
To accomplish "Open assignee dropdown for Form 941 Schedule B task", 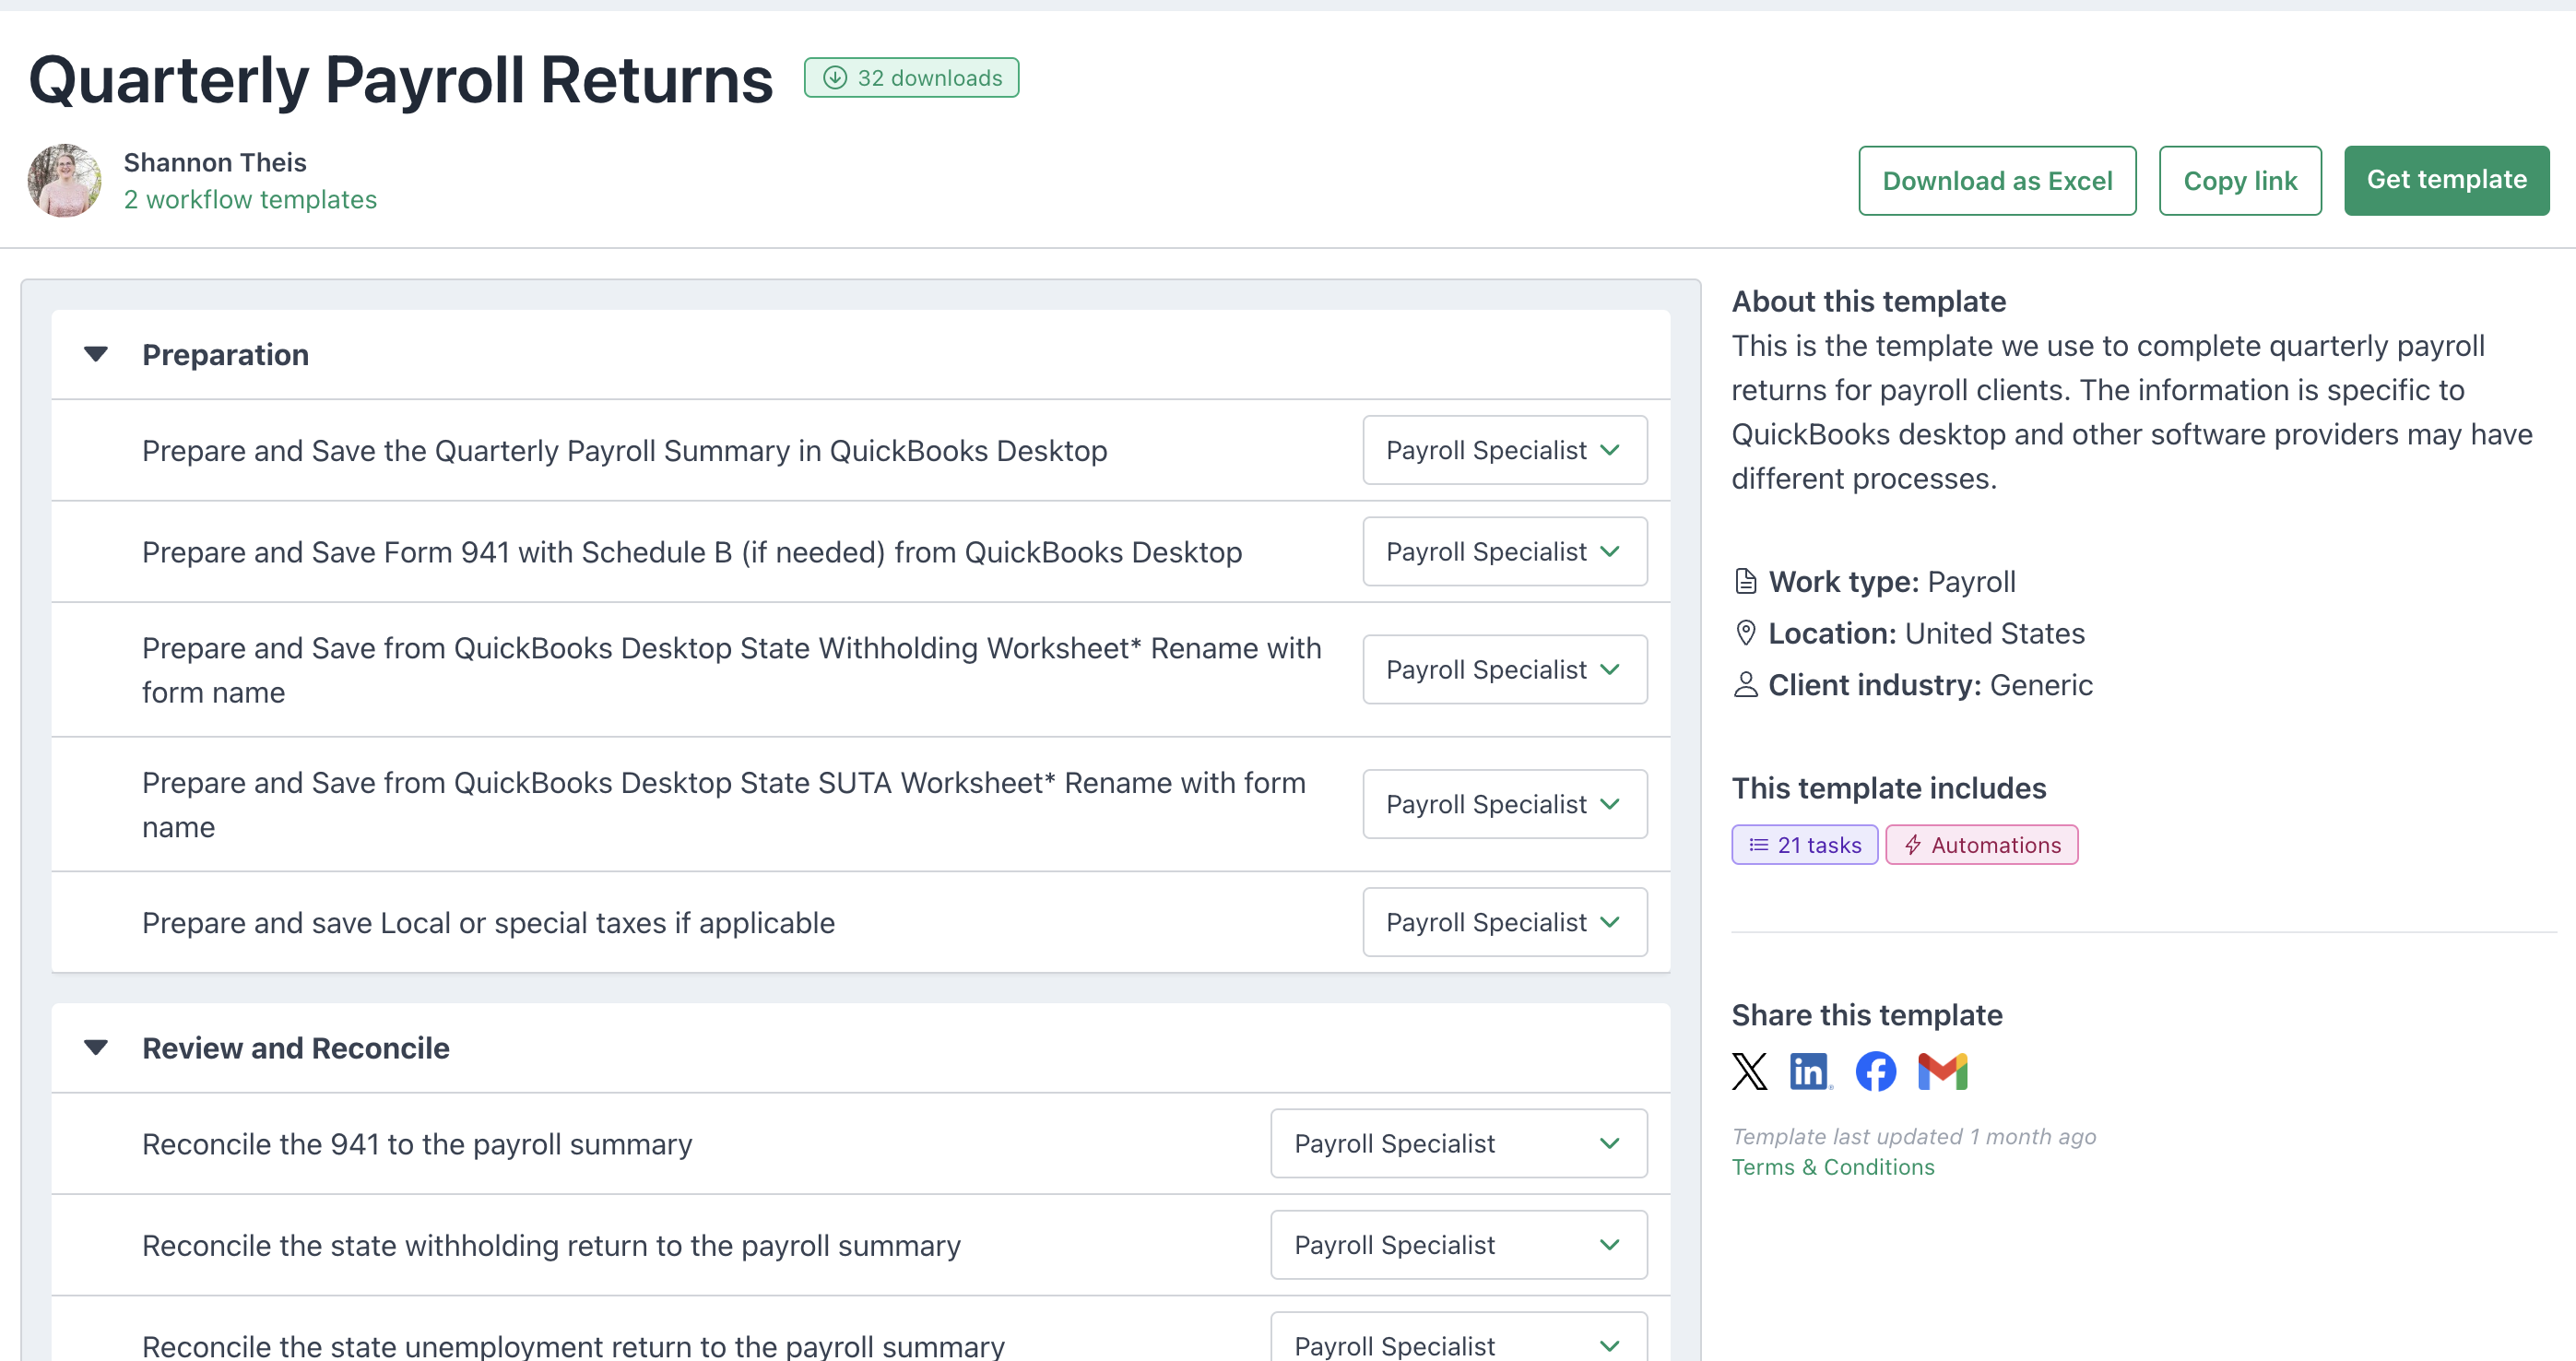I will coord(1504,551).
